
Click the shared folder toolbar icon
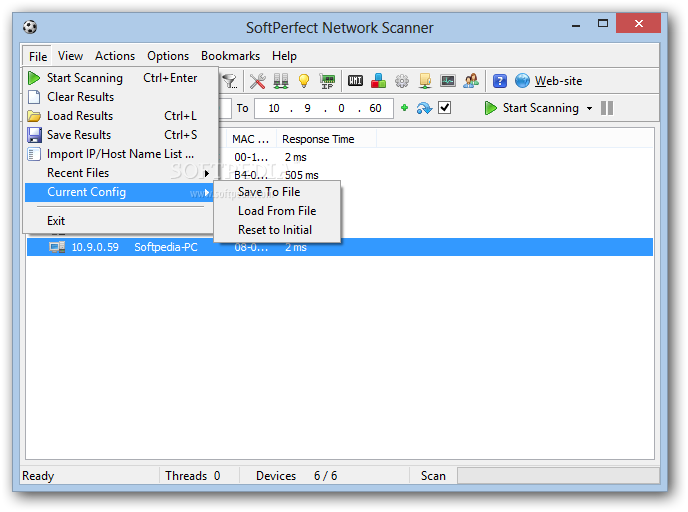pyautogui.click(x=425, y=81)
